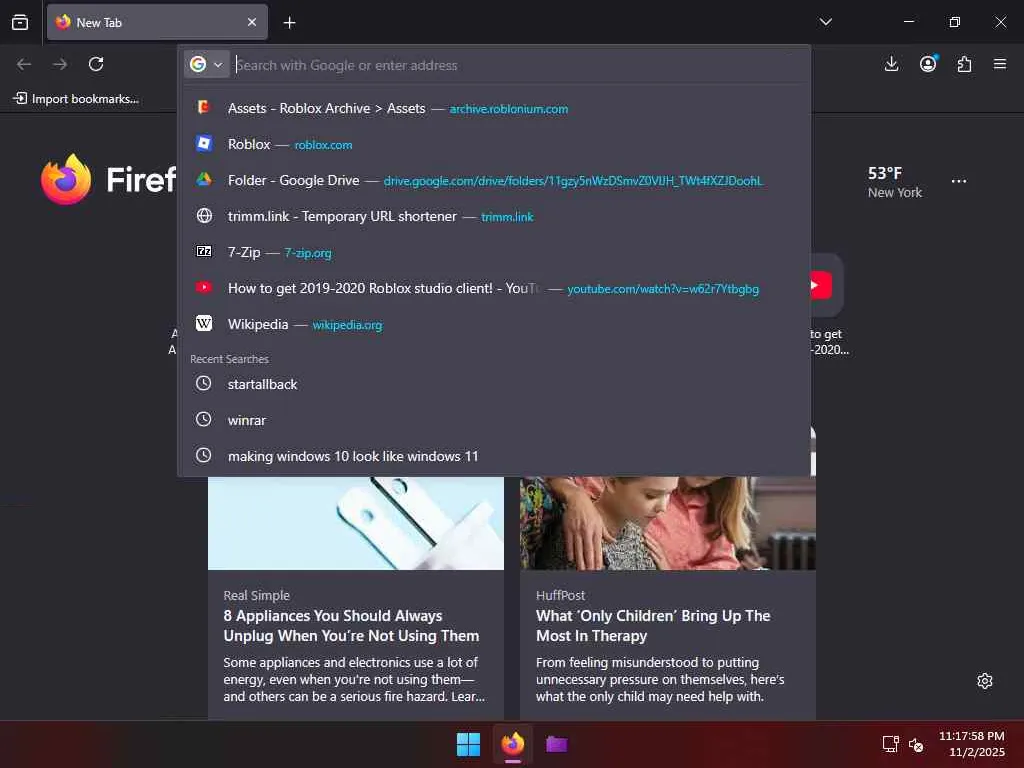
Task: Expand the Google search engine selector
Action: [x=206, y=65]
